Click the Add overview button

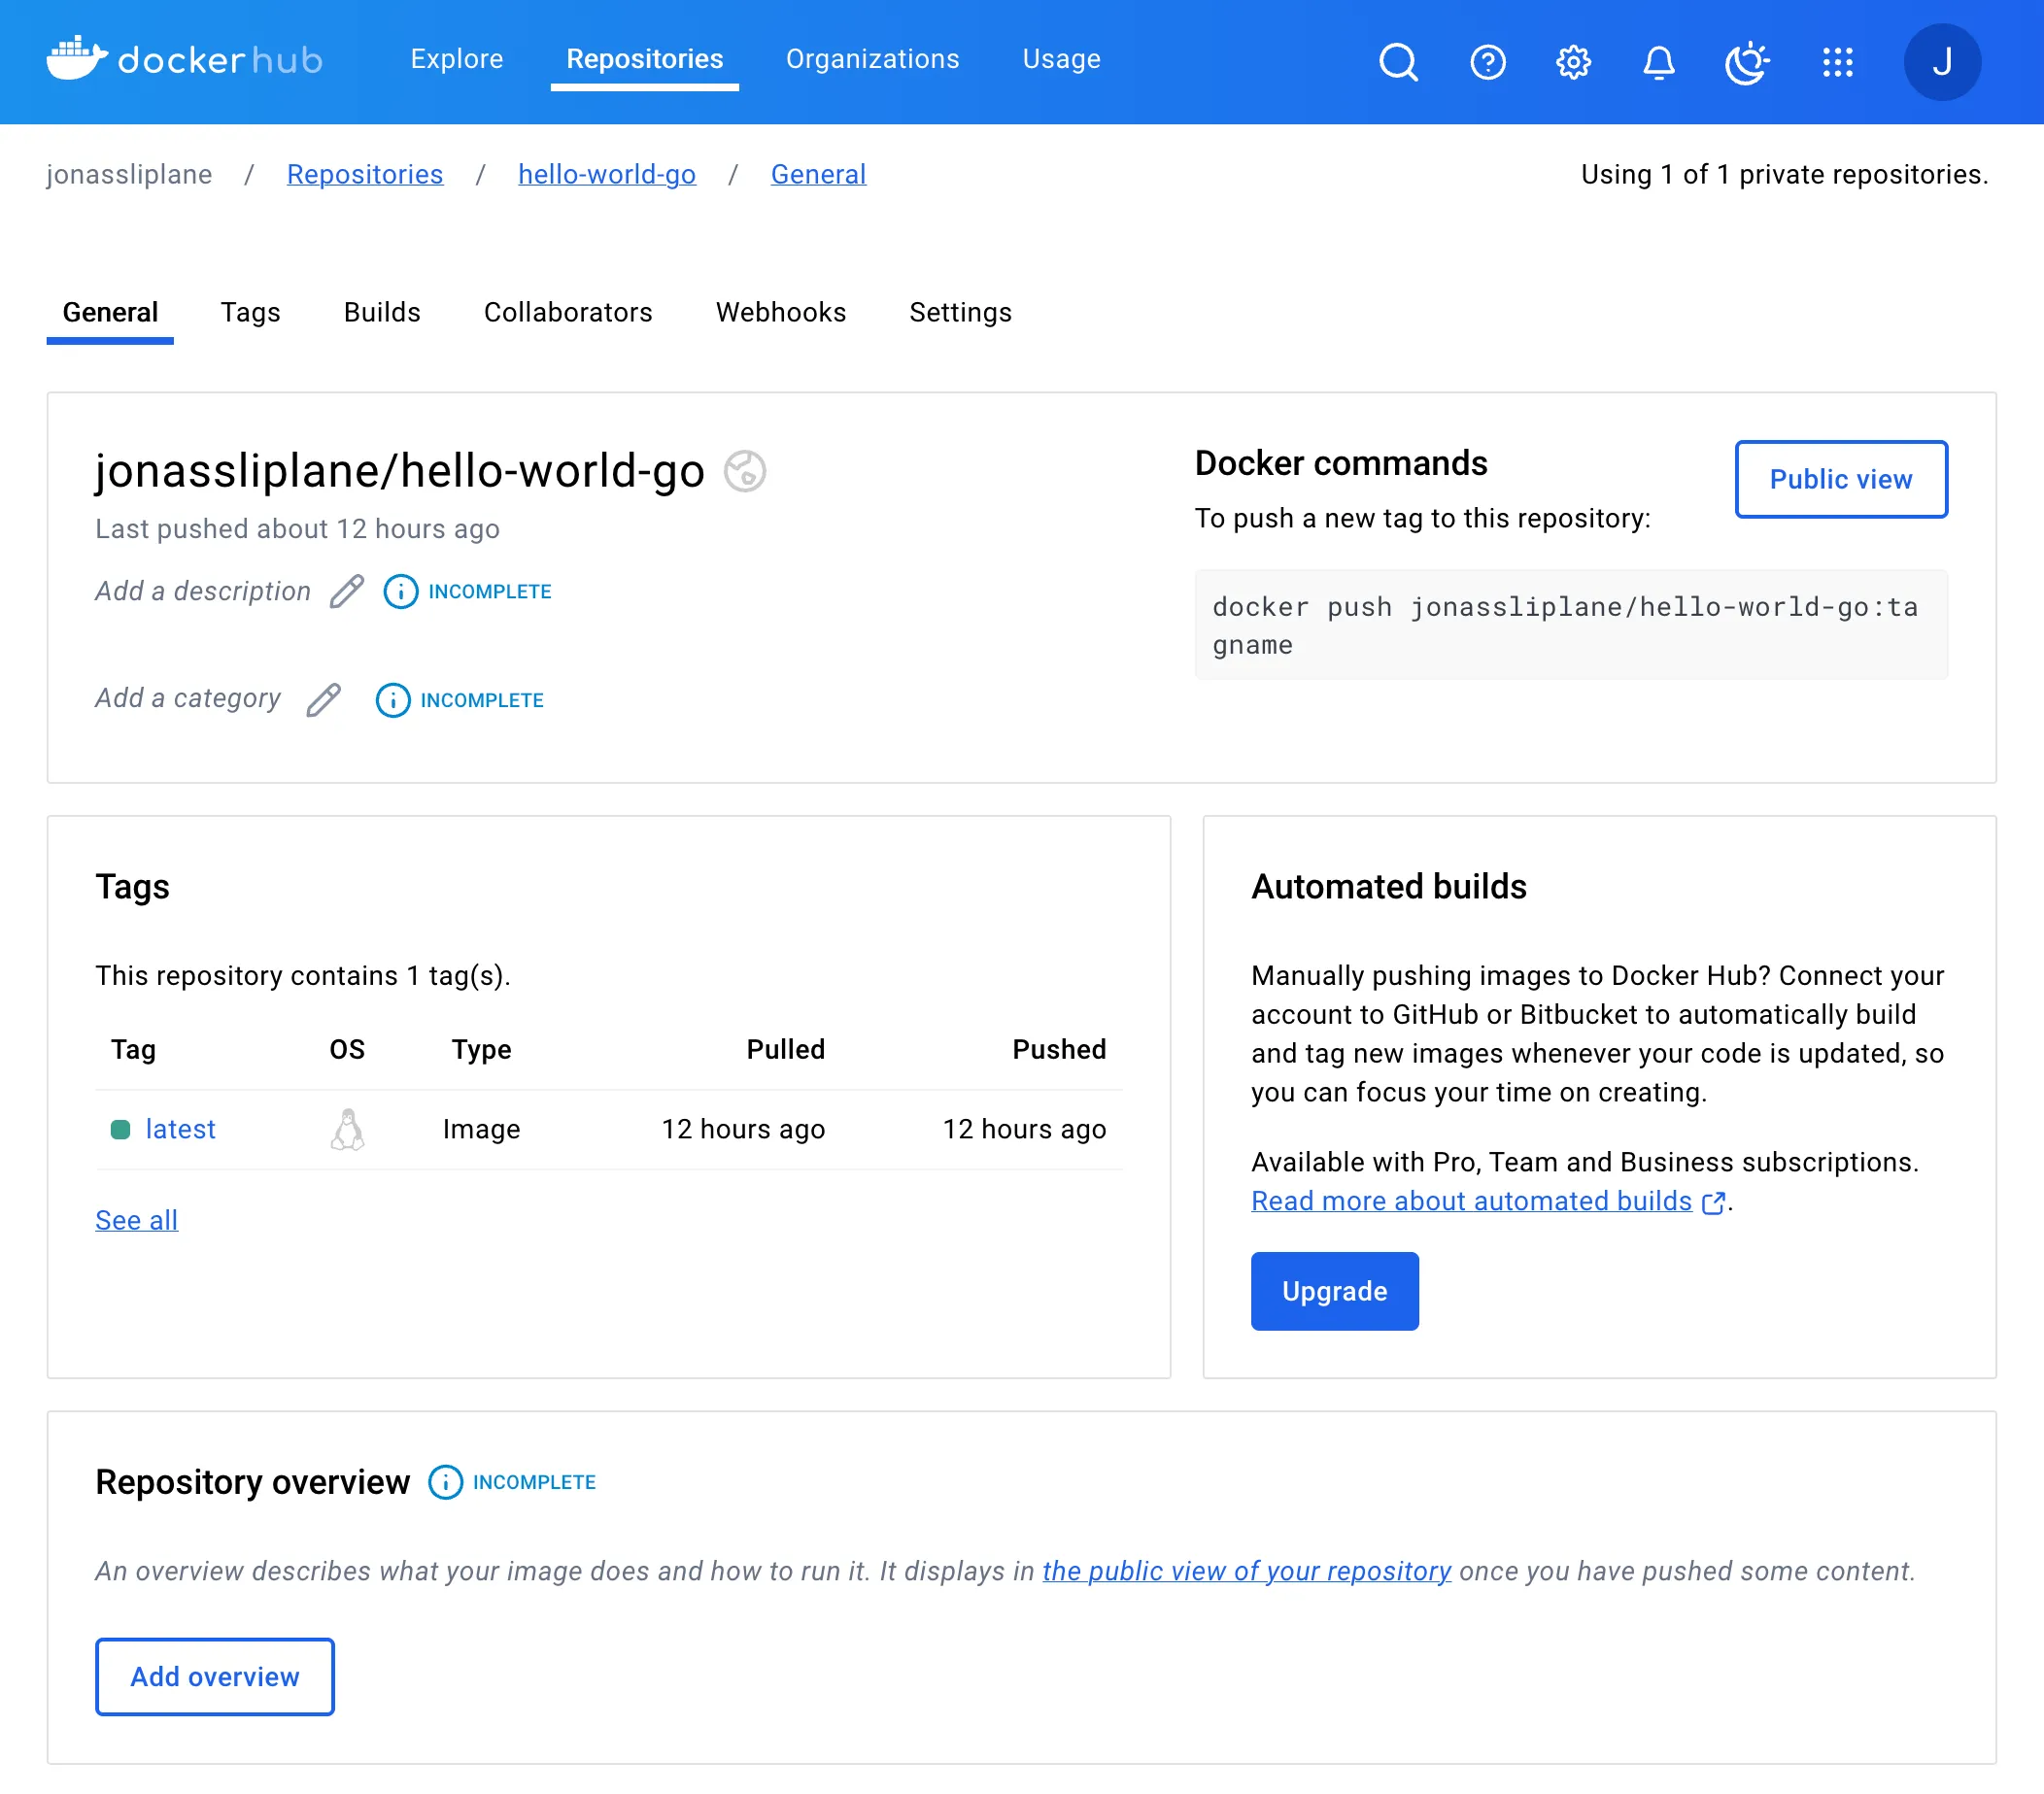point(214,1676)
